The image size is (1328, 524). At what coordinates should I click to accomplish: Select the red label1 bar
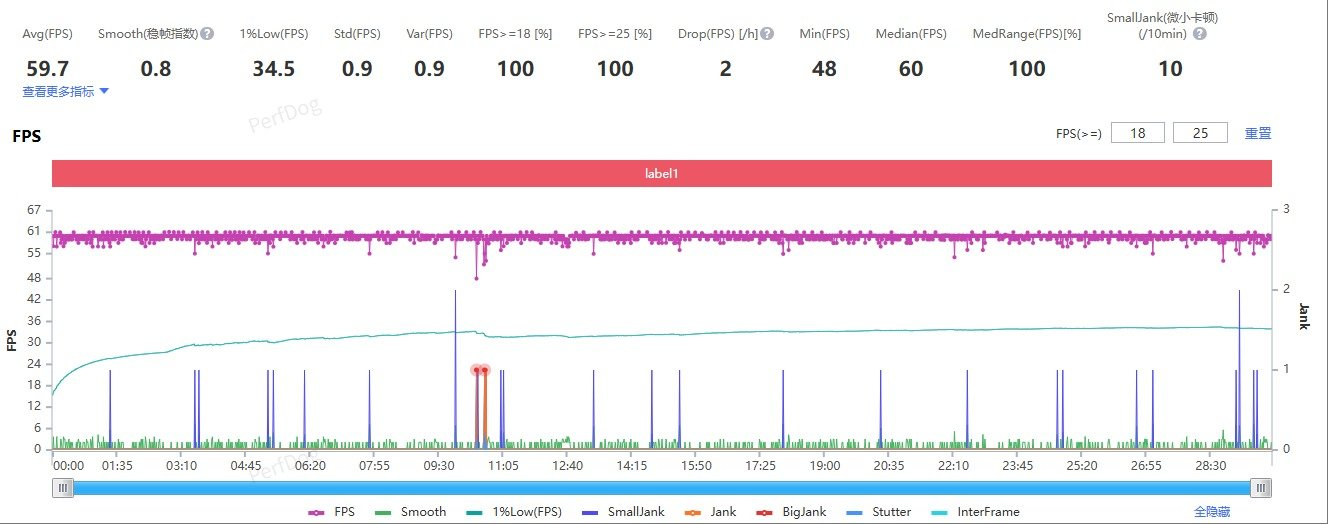point(661,173)
